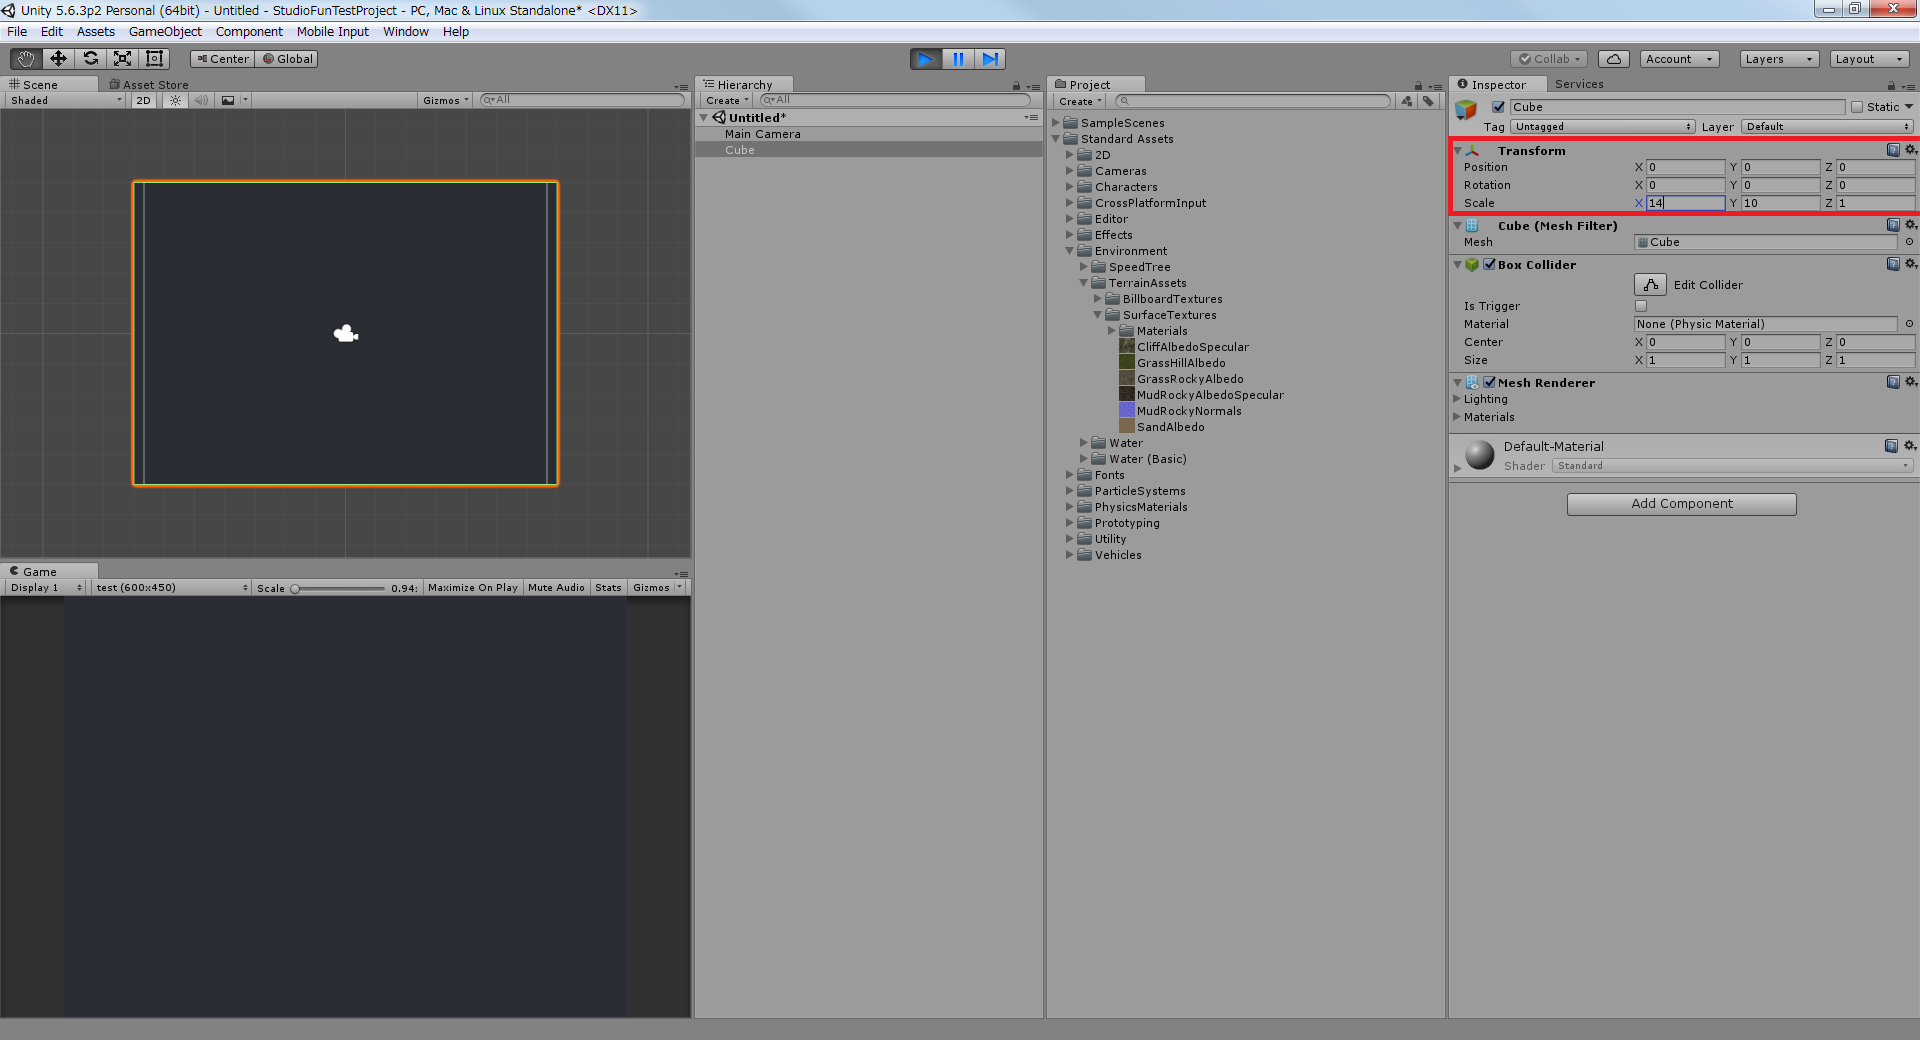1920x1040 pixels.
Task: Open the Layers dropdown
Action: click(x=1779, y=59)
